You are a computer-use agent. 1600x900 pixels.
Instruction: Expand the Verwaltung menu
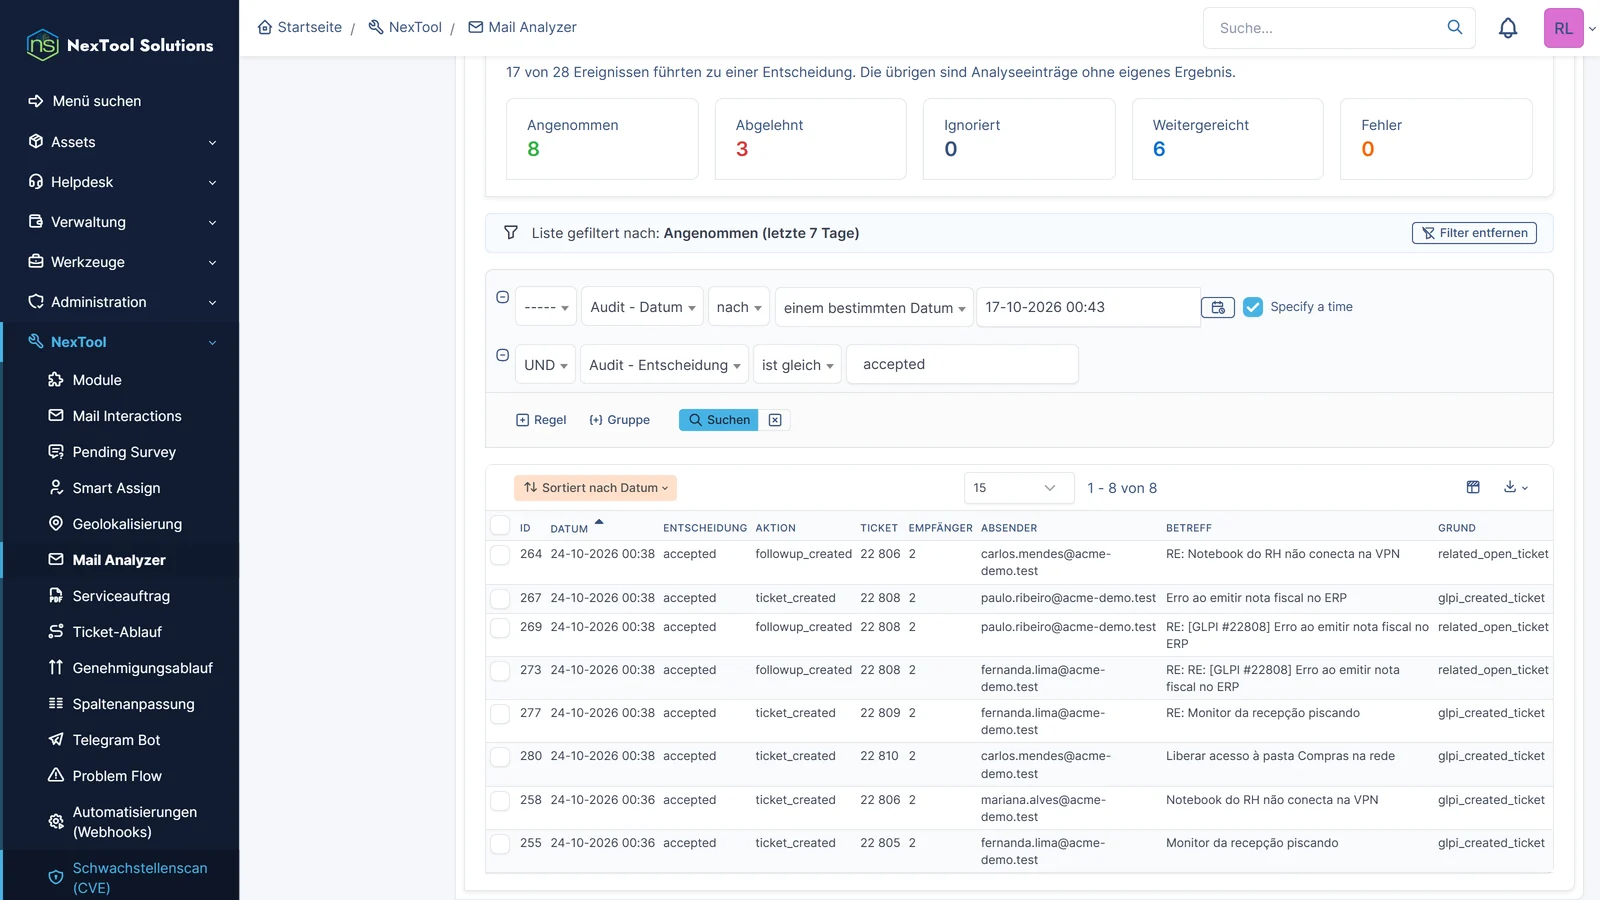120,222
